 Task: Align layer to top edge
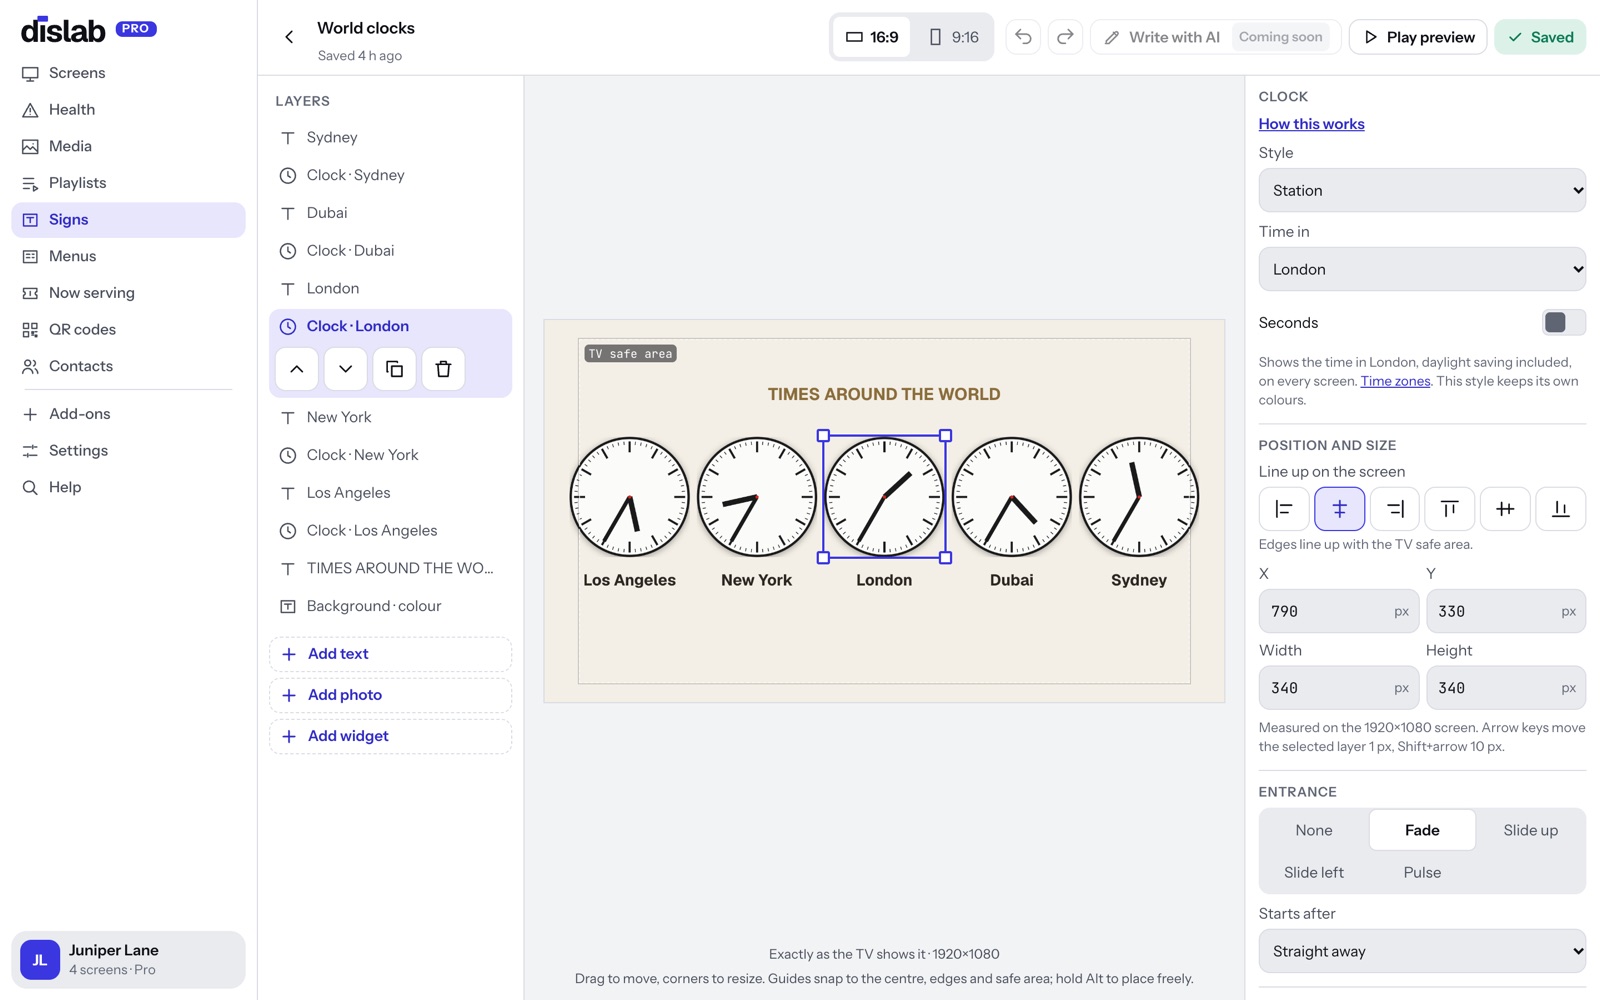[x=1450, y=509]
